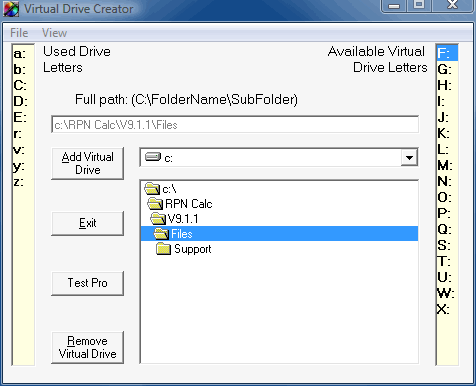This screenshot has height=386, width=476.
Task: Click the Test Pro button
Action: [x=88, y=283]
